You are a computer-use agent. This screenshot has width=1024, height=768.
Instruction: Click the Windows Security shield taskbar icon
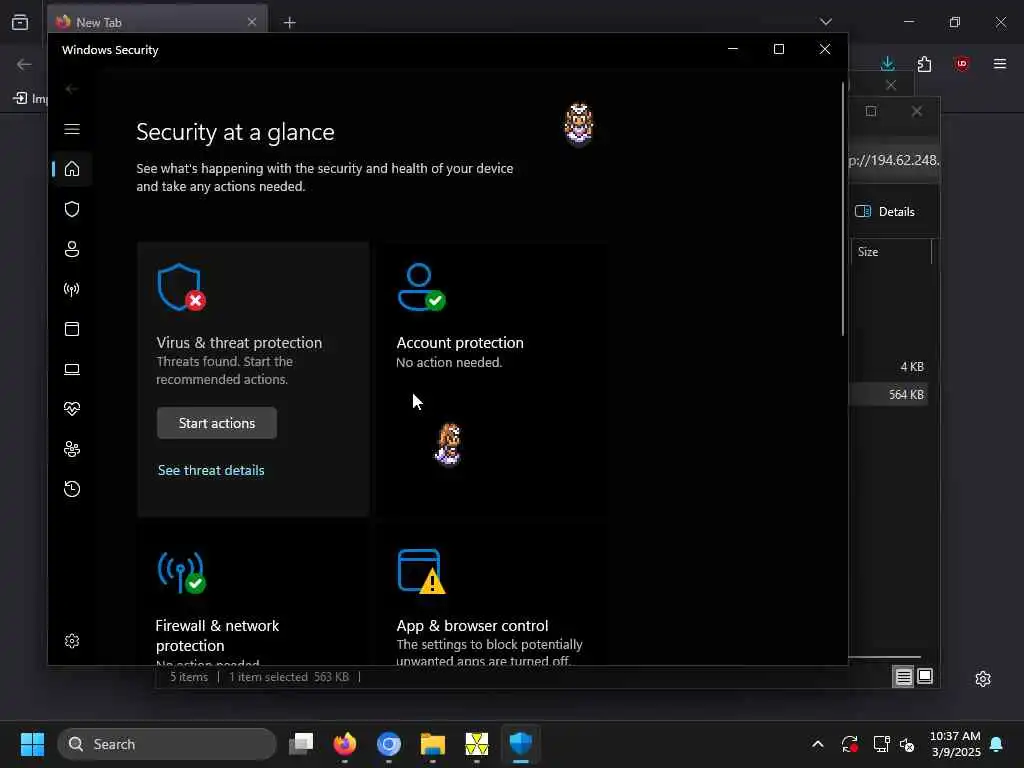(520, 744)
